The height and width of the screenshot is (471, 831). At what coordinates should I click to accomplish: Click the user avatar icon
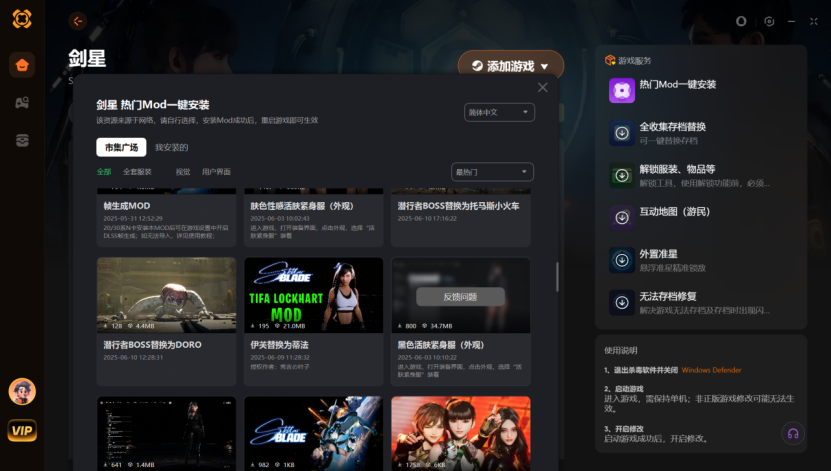[x=22, y=392]
